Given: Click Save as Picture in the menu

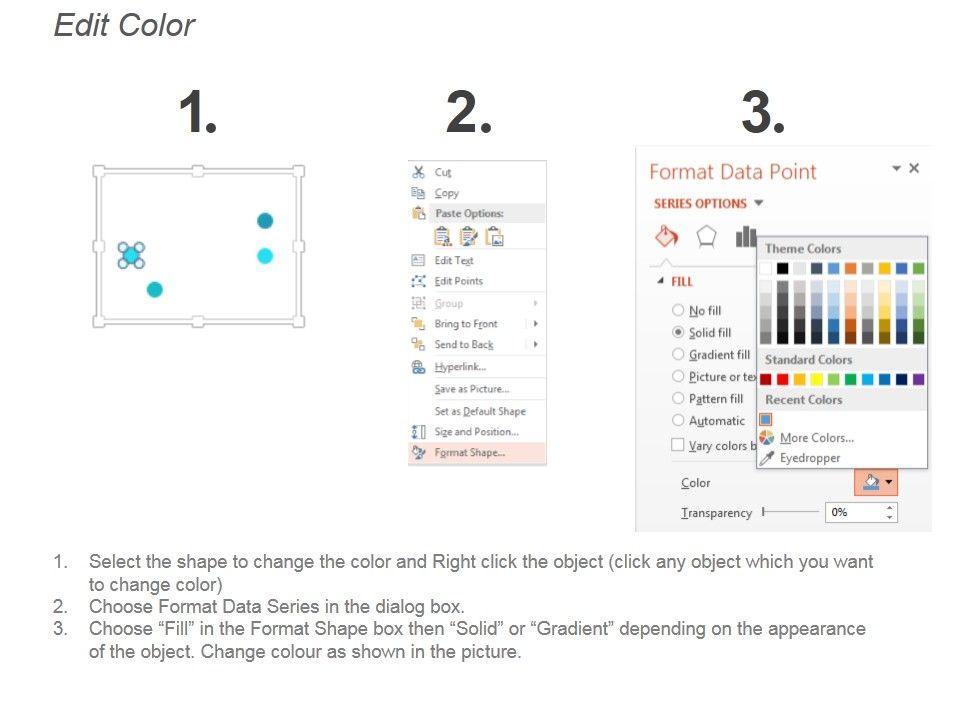Looking at the screenshot, I should coord(471,389).
